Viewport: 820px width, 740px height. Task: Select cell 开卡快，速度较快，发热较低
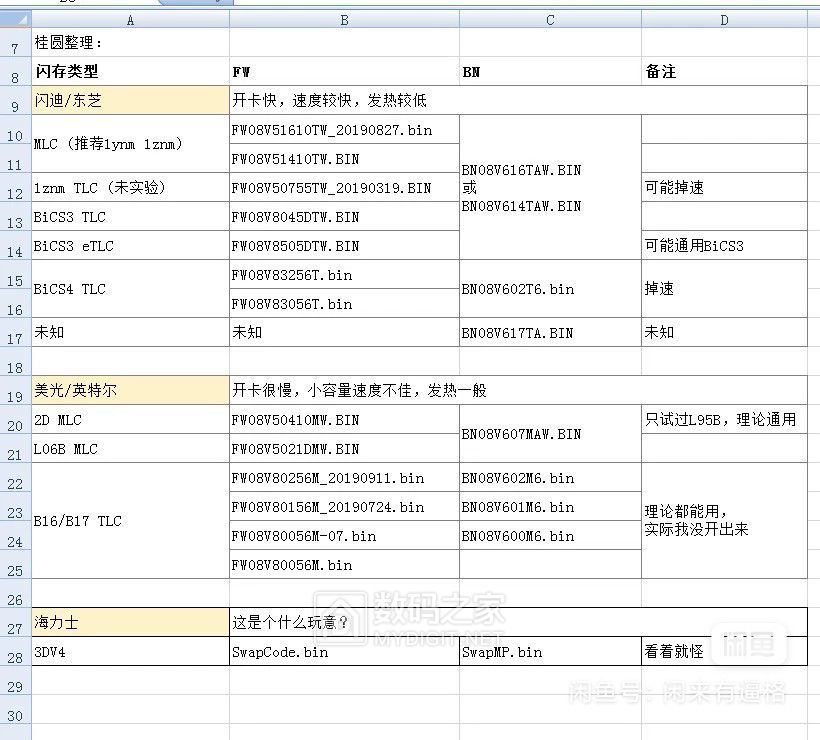pyautogui.click(x=518, y=100)
